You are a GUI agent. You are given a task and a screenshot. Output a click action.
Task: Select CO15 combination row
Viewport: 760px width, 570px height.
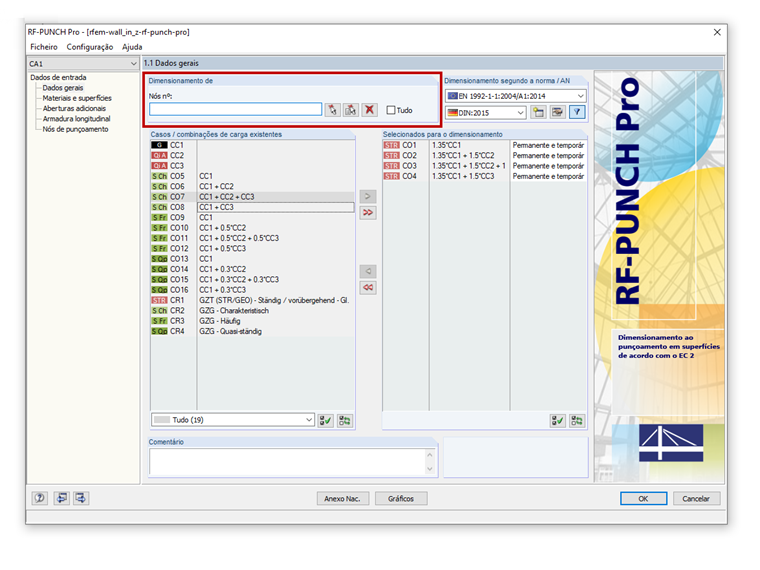252,280
